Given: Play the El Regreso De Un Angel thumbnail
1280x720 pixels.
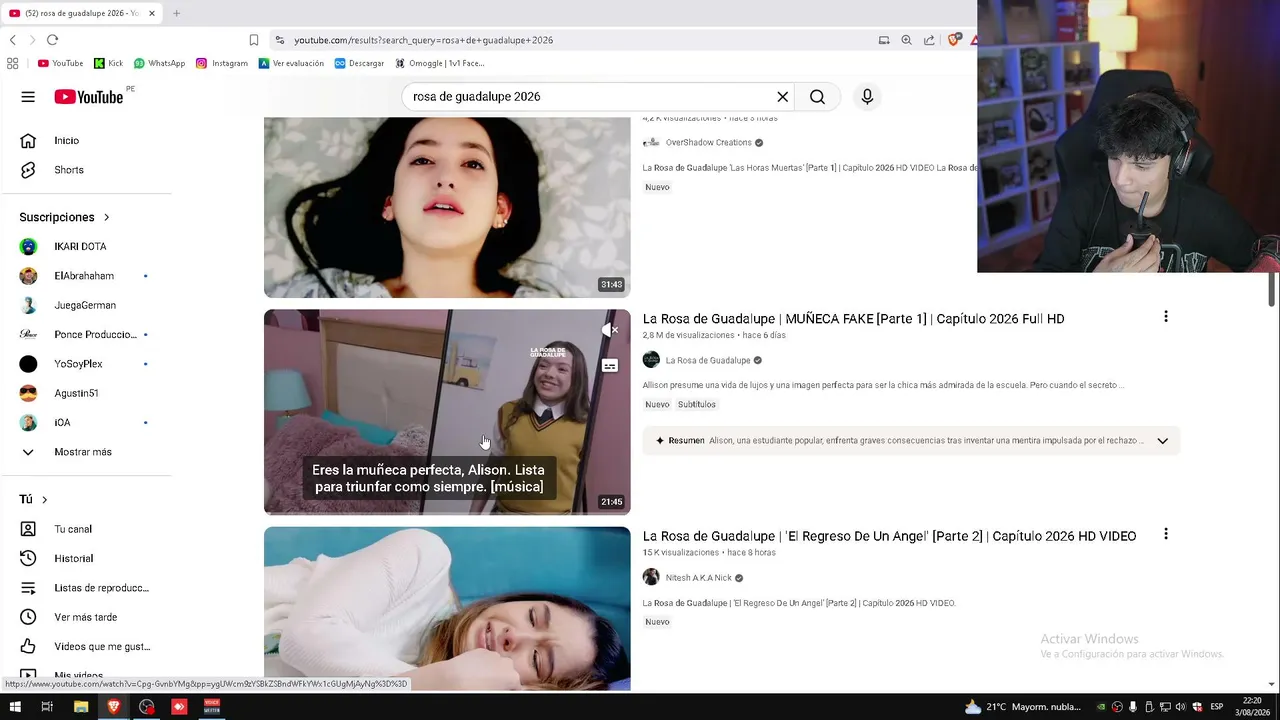Looking at the screenshot, I should click(447, 609).
